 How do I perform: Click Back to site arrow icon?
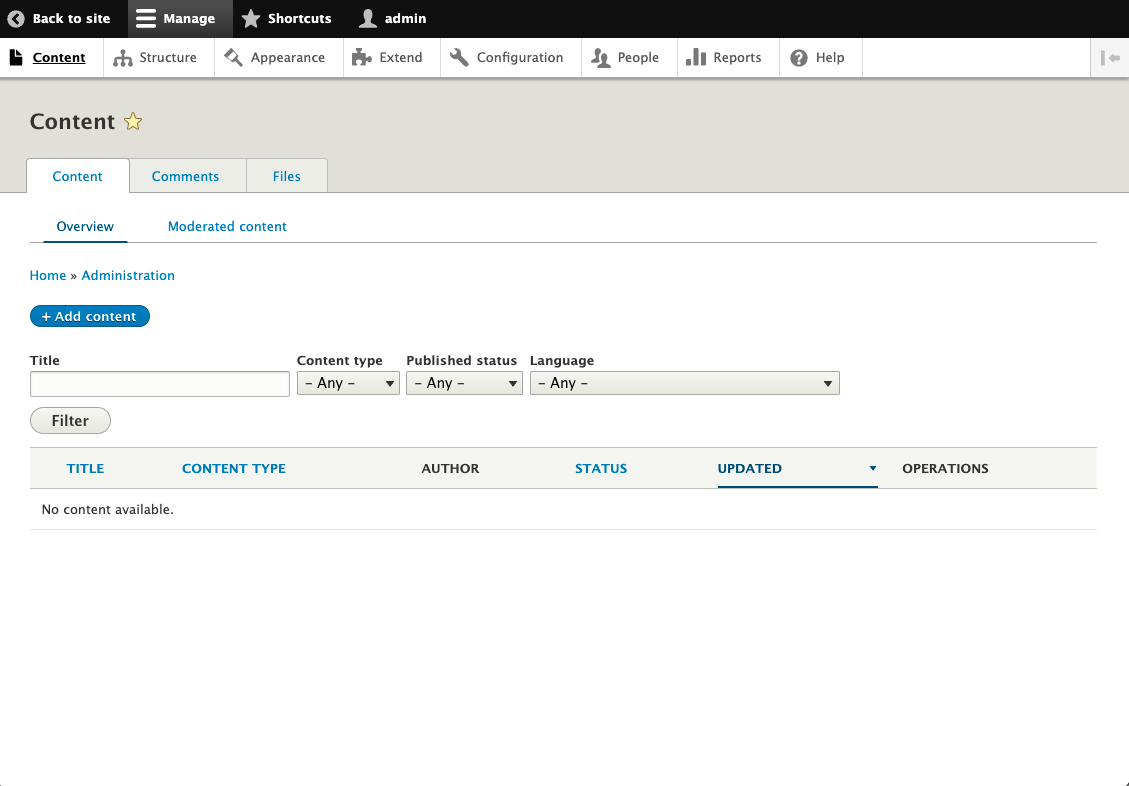click(x=14, y=18)
